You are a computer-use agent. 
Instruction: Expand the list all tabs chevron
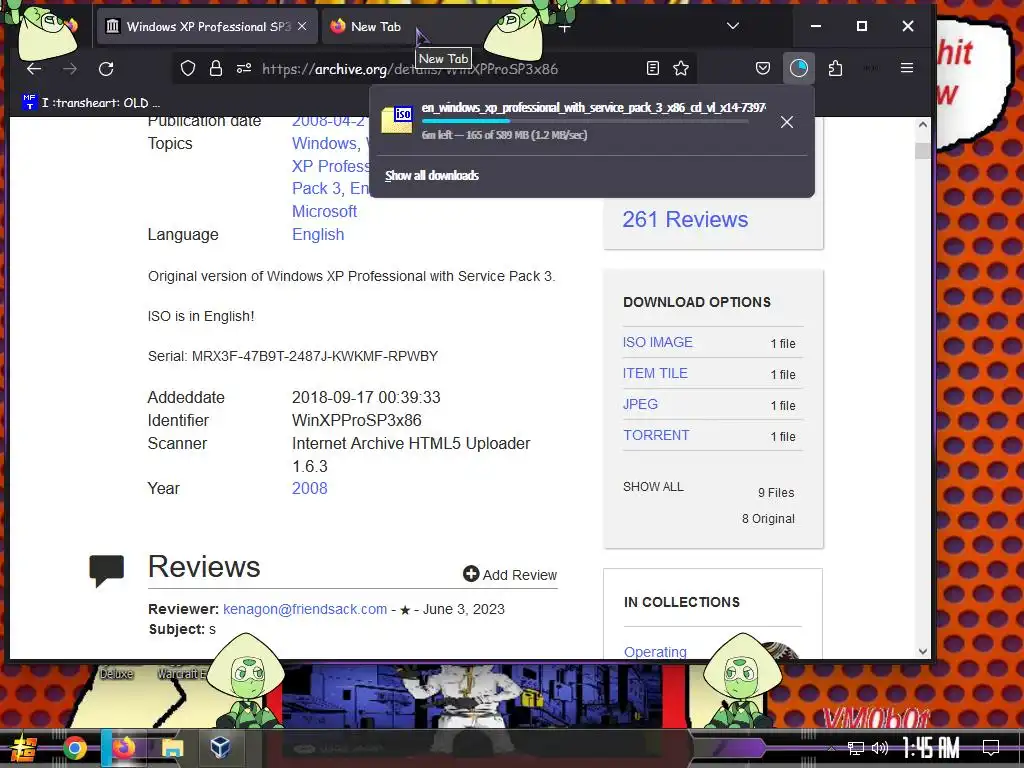click(733, 26)
